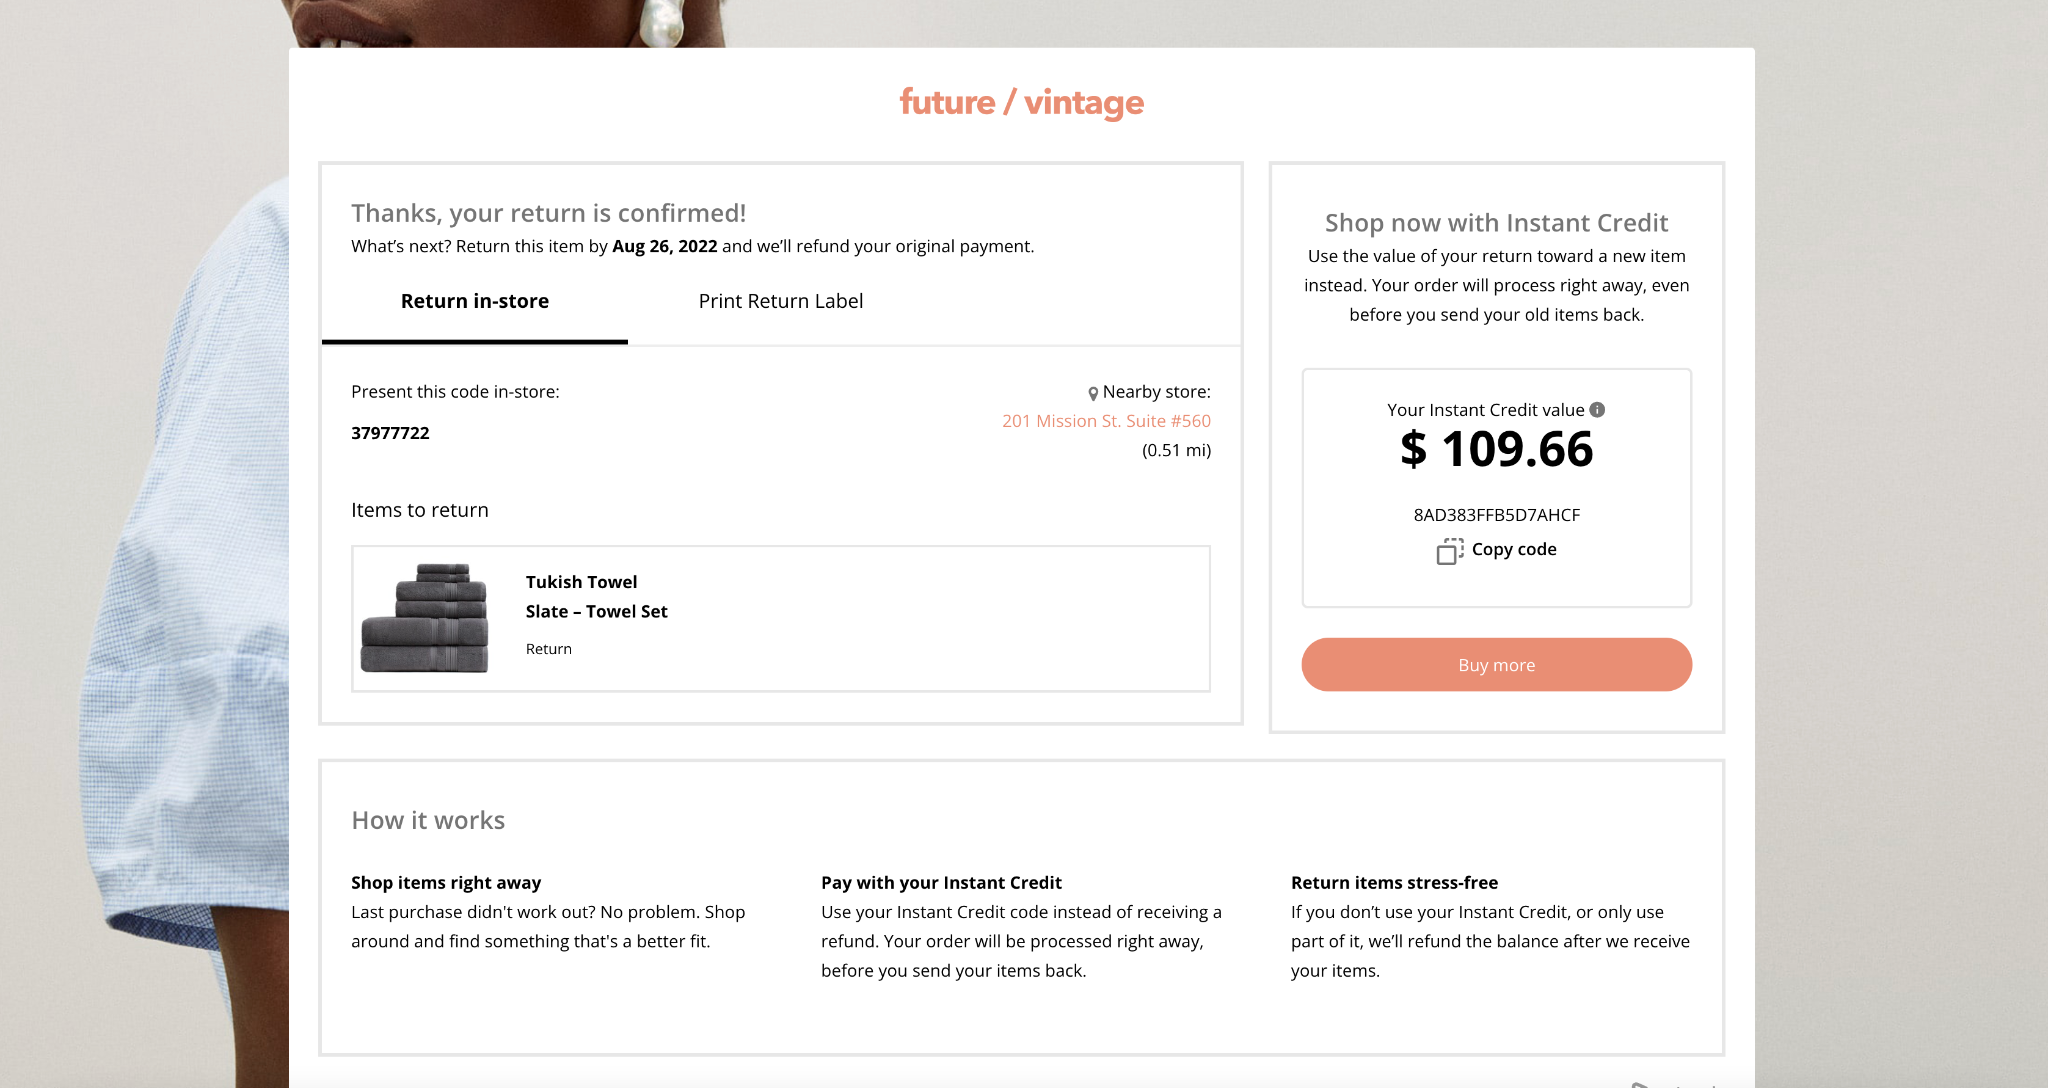Click the Tukish Towel product name
The height and width of the screenshot is (1088, 2048).
click(x=581, y=582)
